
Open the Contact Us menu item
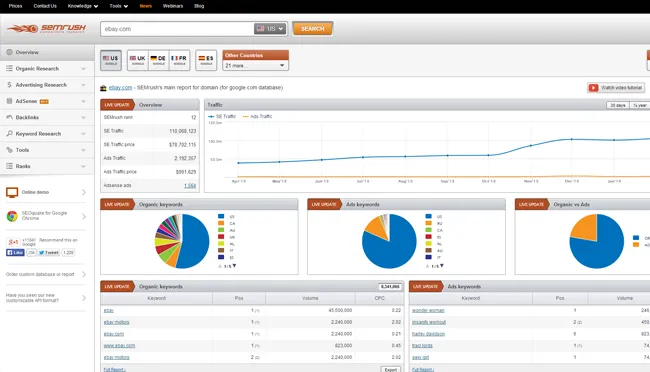[45, 6]
